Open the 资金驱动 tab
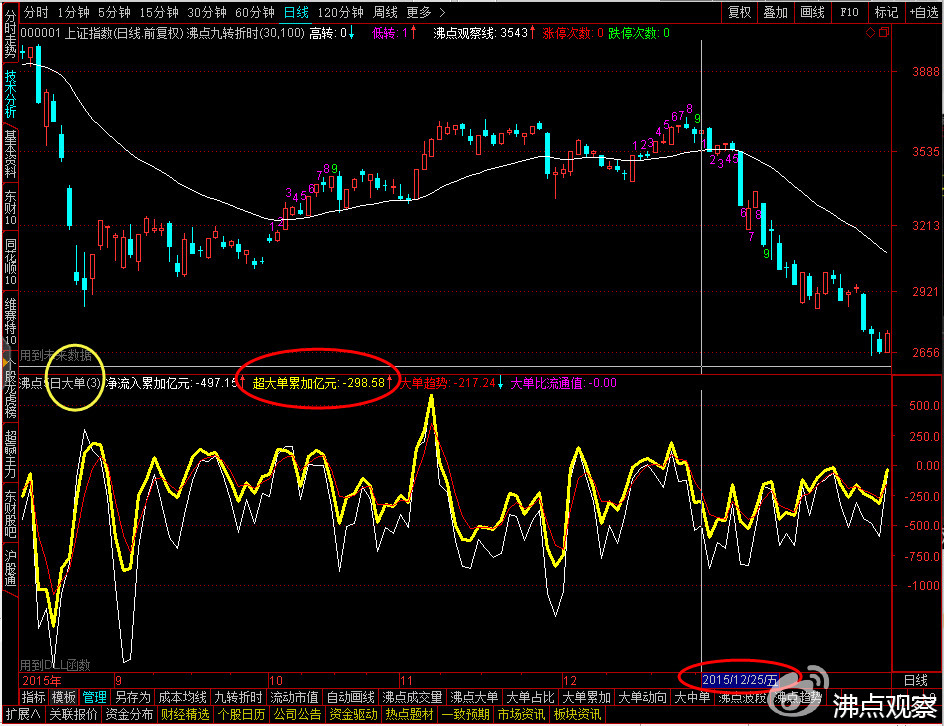Viewport: 944px width, 726px height. pos(353,715)
